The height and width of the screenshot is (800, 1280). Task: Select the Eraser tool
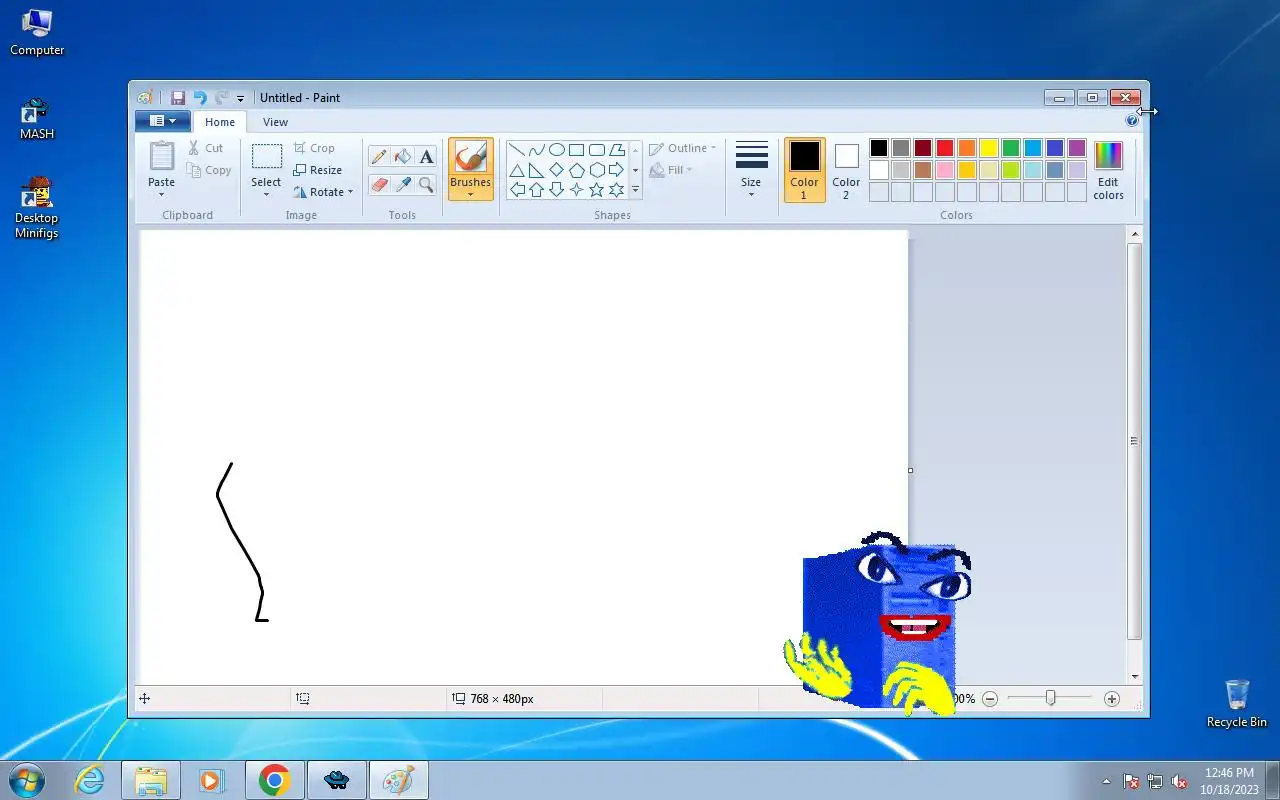pos(379,184)
